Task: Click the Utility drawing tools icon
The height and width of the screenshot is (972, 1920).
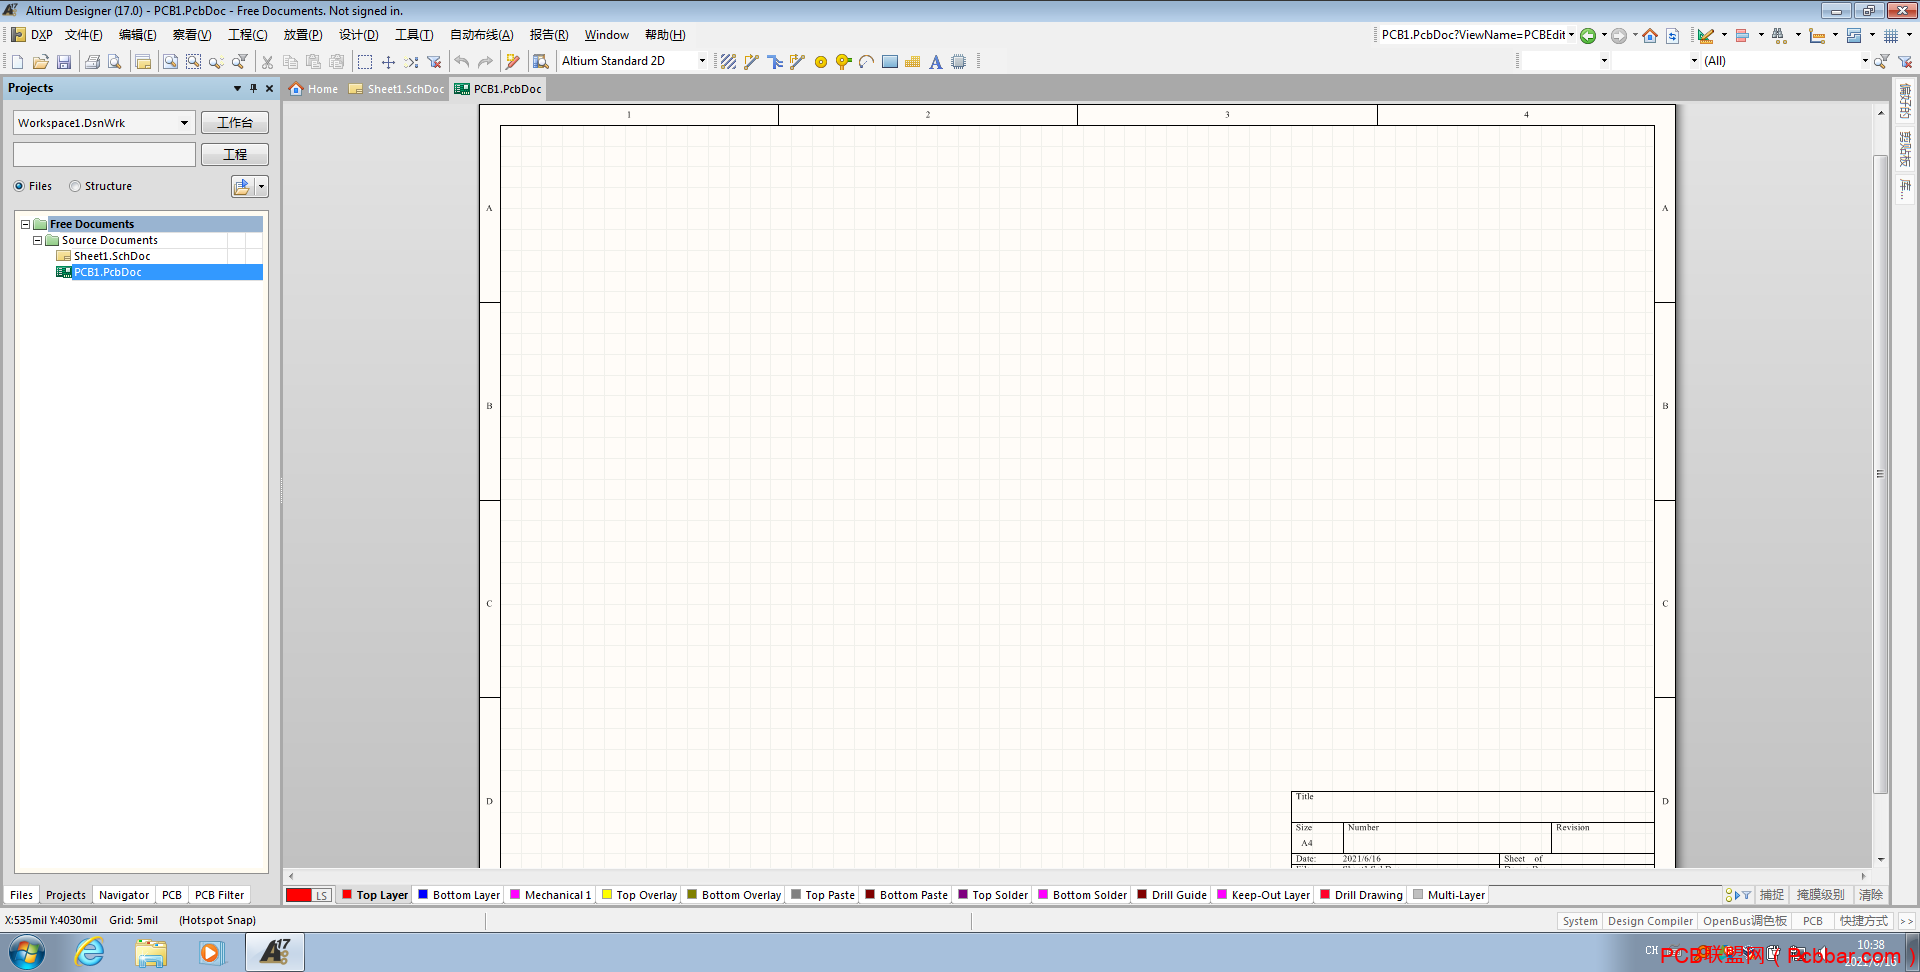Action: [1706, 36]
